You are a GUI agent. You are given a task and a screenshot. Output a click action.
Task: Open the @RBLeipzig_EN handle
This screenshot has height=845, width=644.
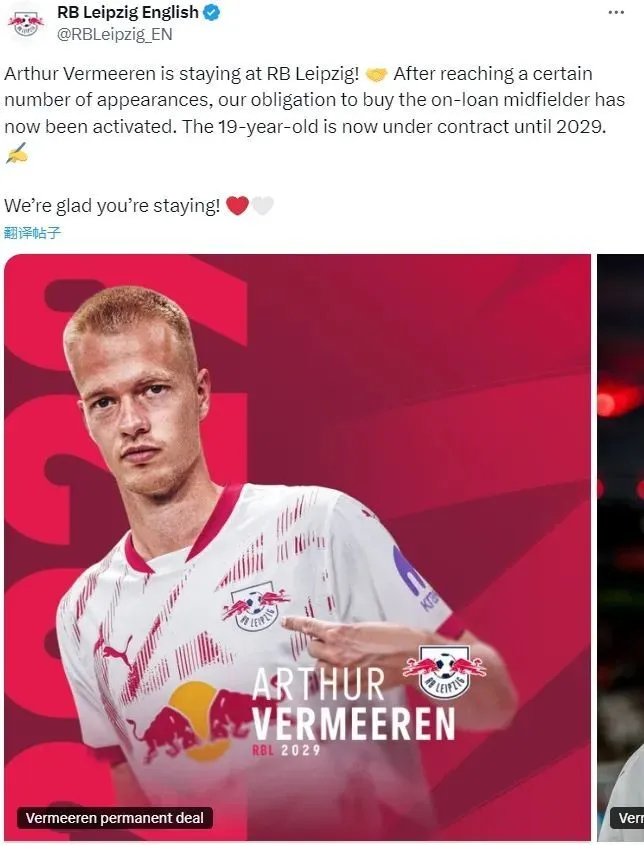coord(114,34)
